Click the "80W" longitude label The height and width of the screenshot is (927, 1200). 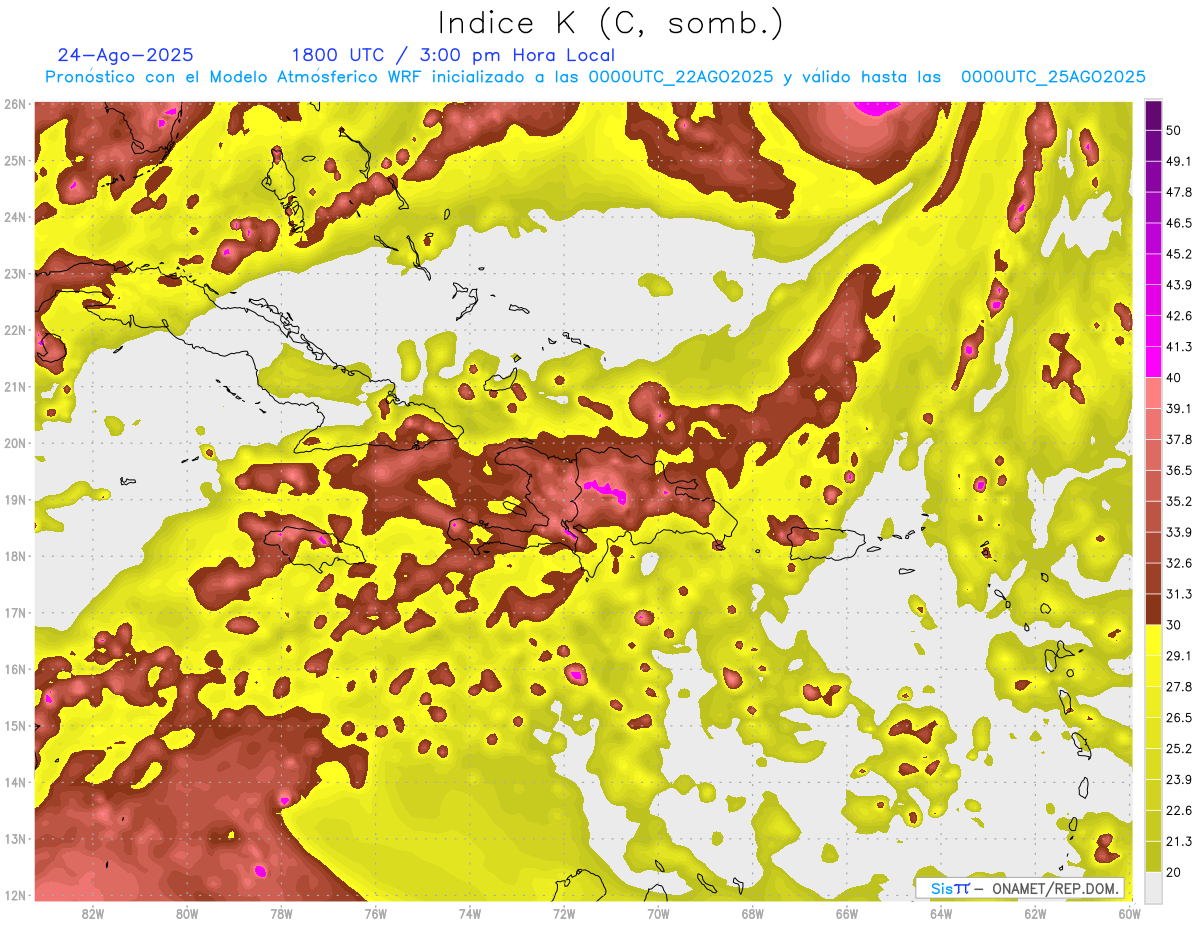click(x=187, y=913)
